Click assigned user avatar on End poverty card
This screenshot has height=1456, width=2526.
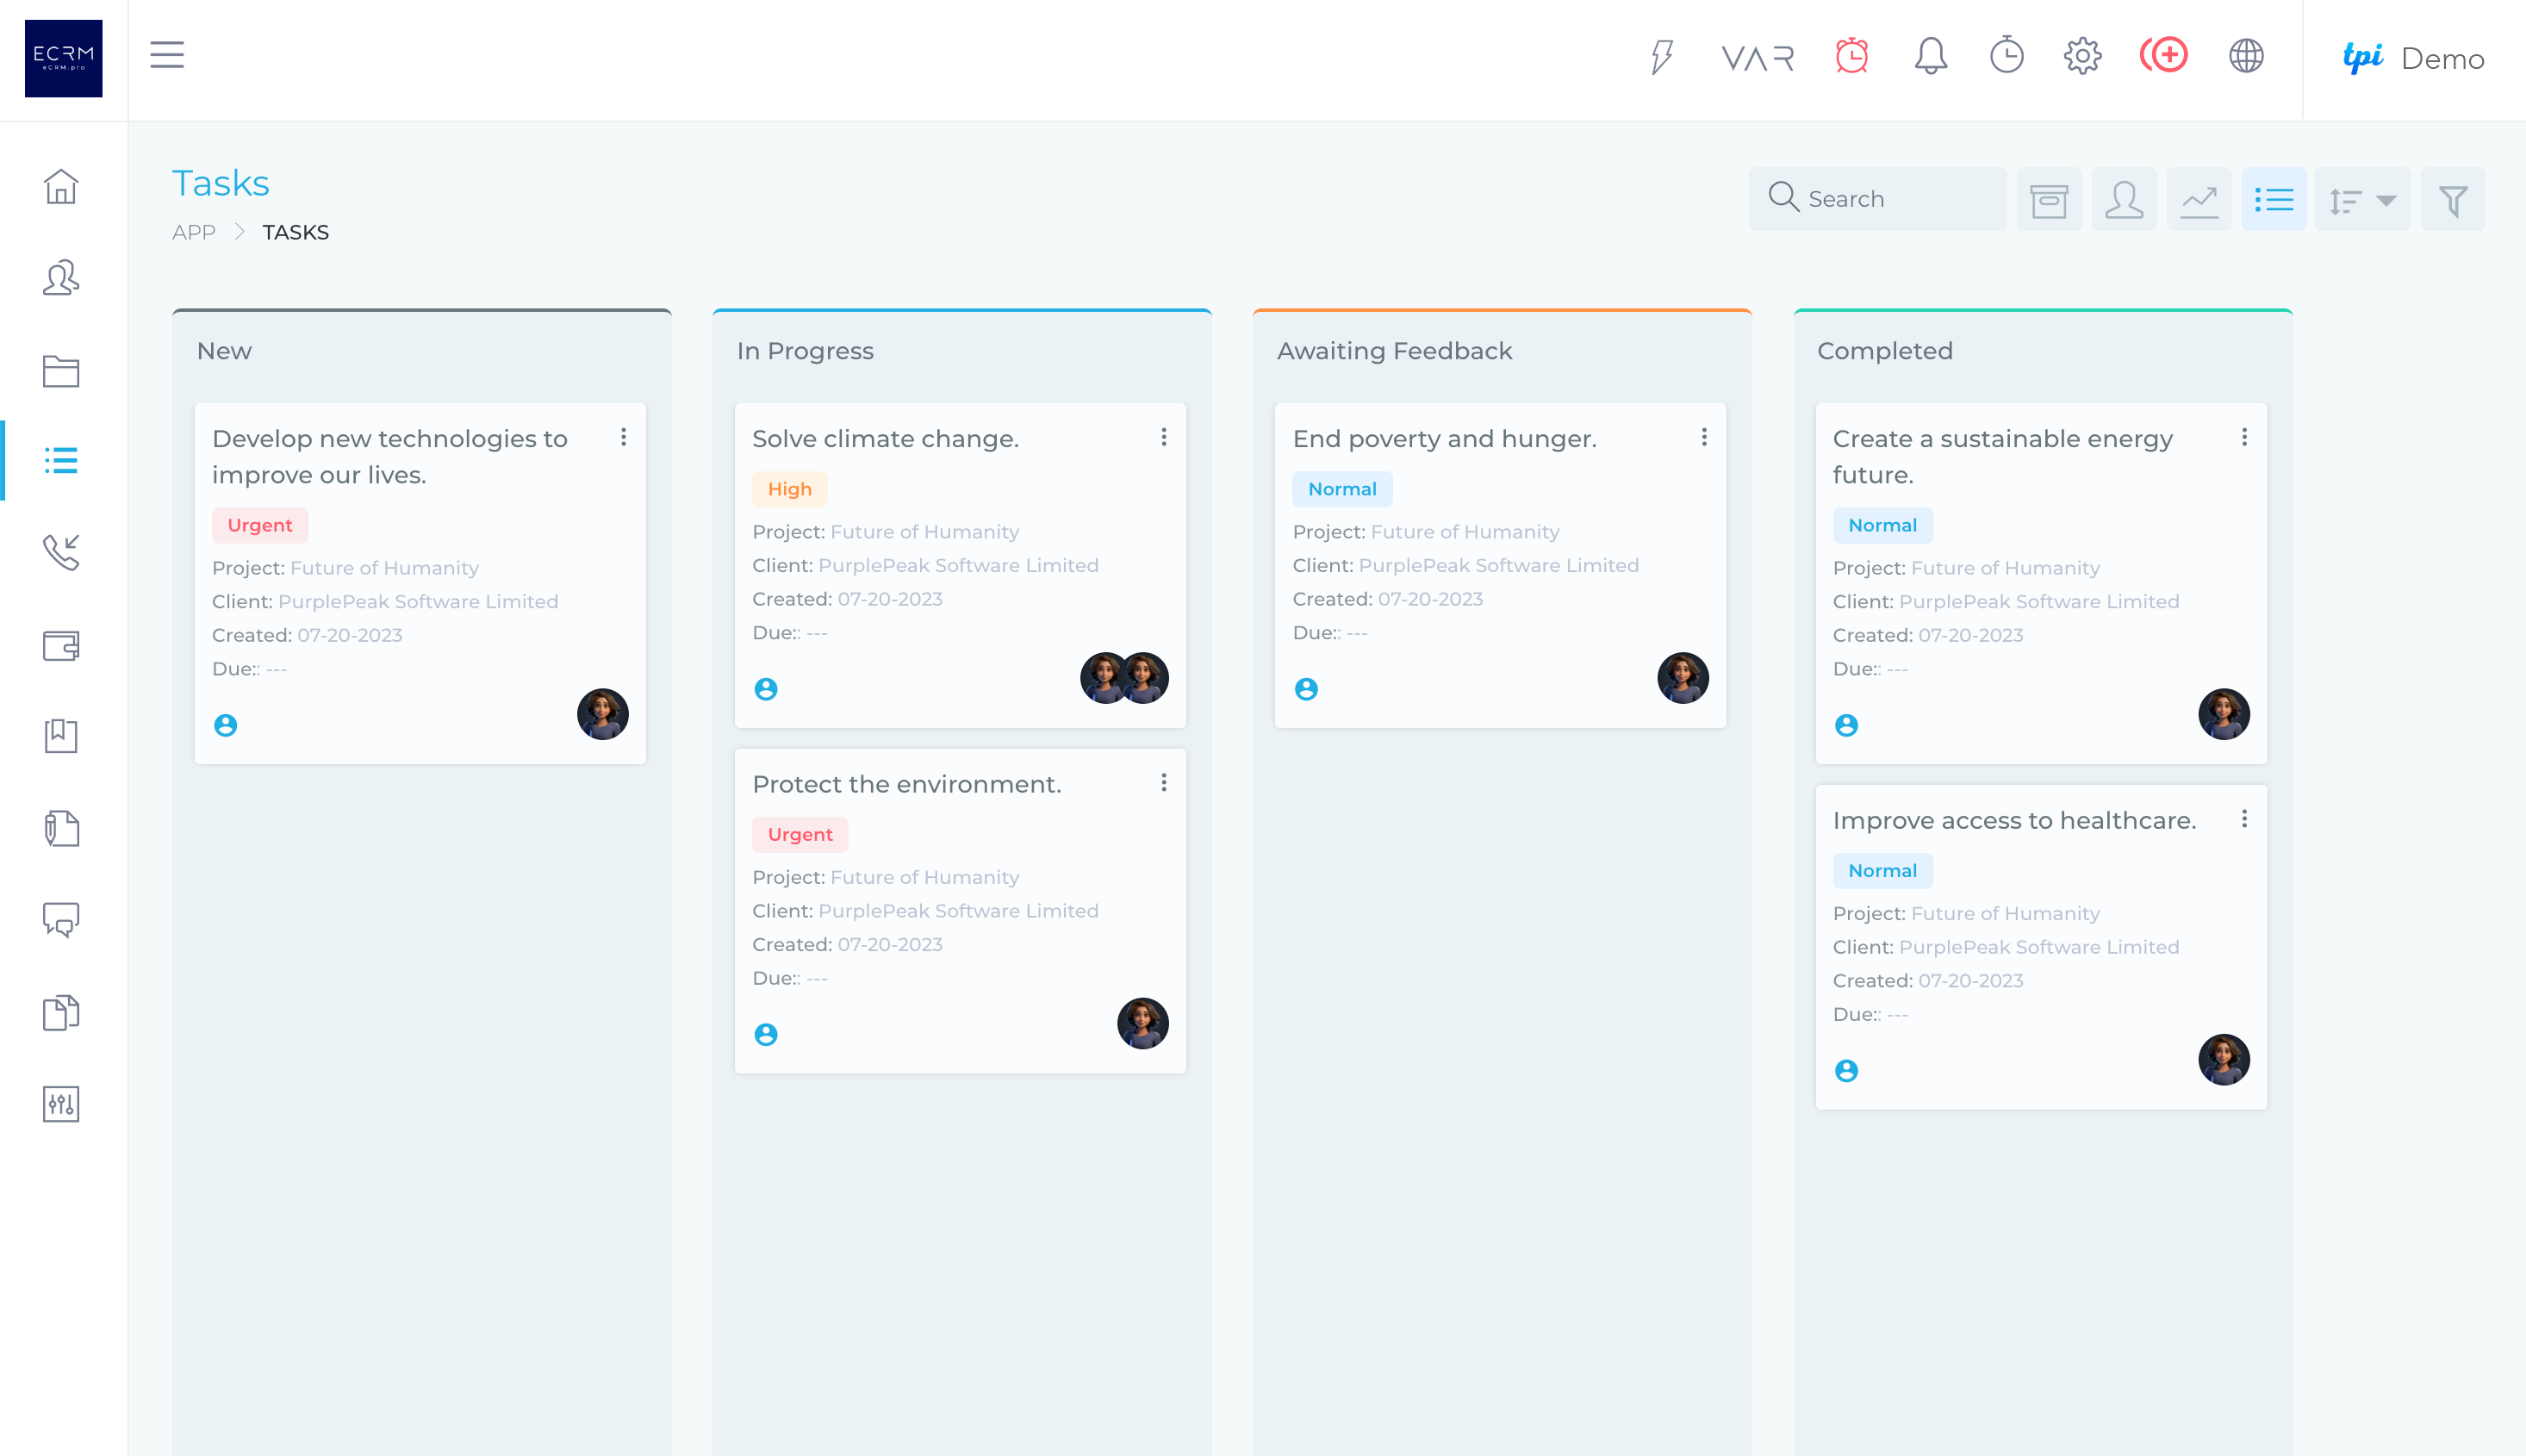tap(1683, 678)
